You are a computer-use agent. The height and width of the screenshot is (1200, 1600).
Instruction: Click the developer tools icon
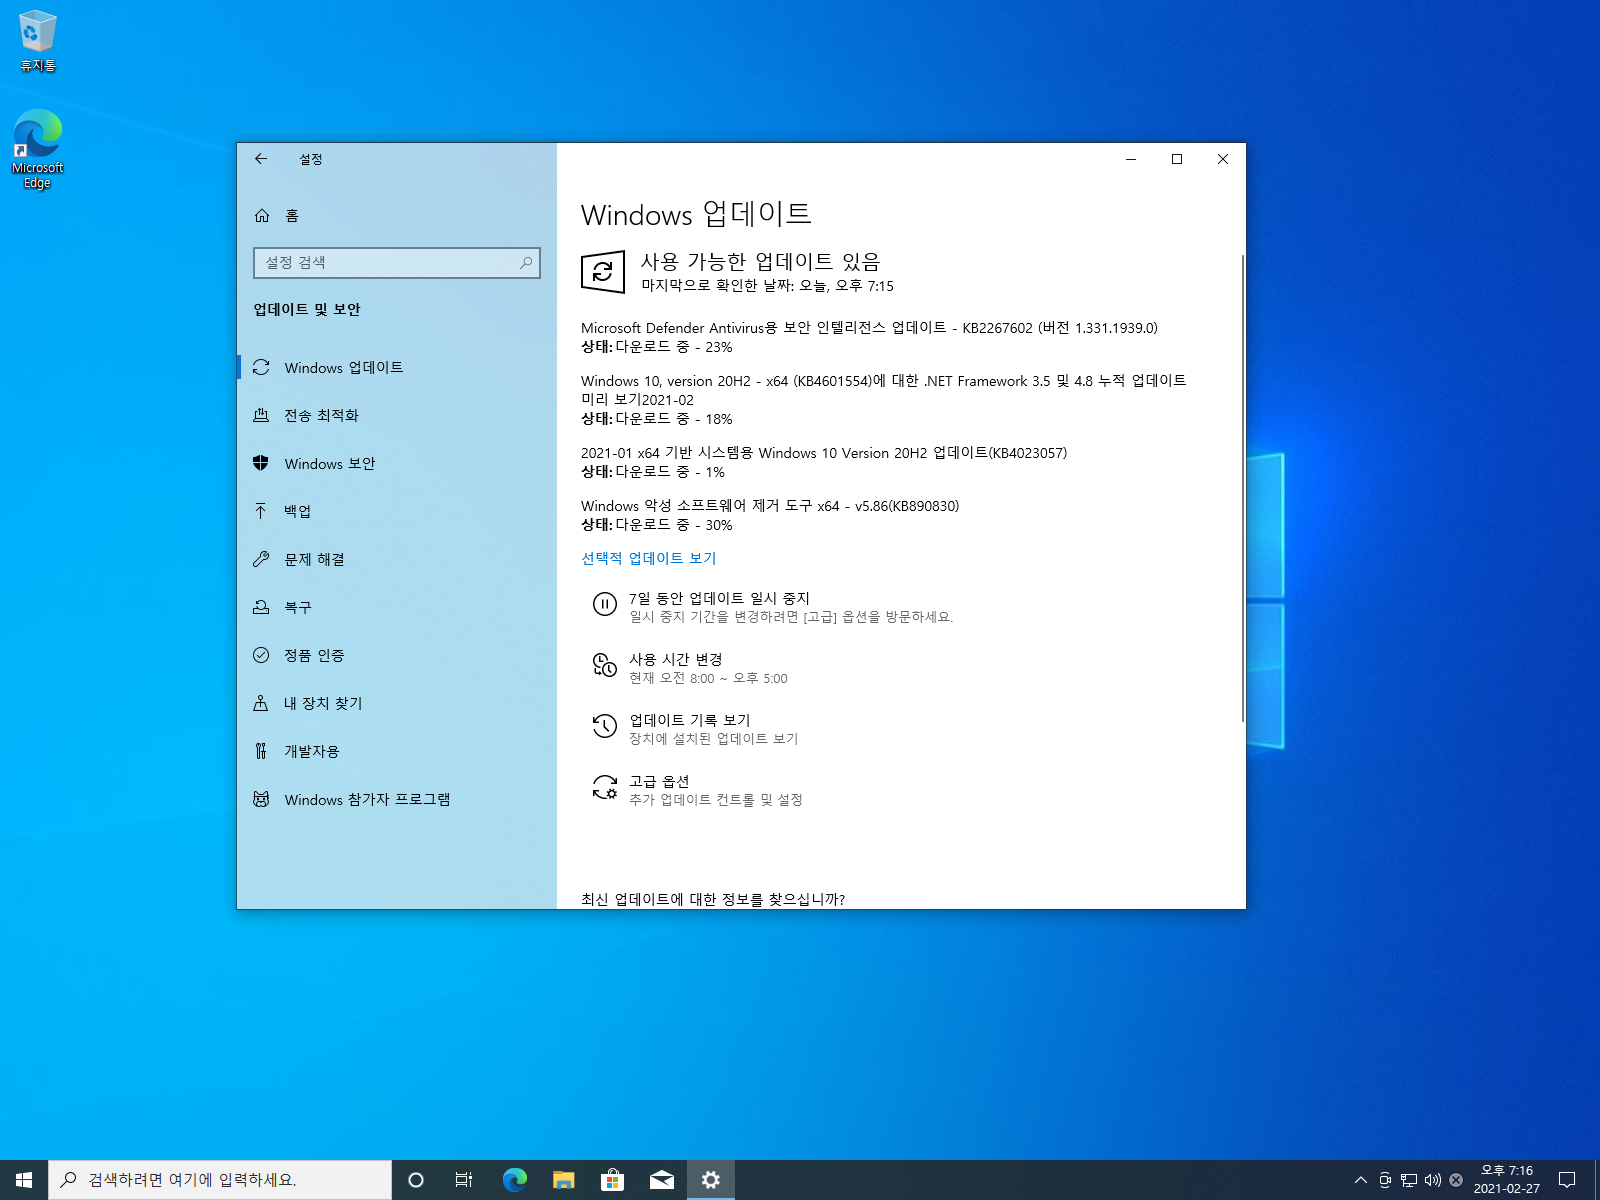261,751
